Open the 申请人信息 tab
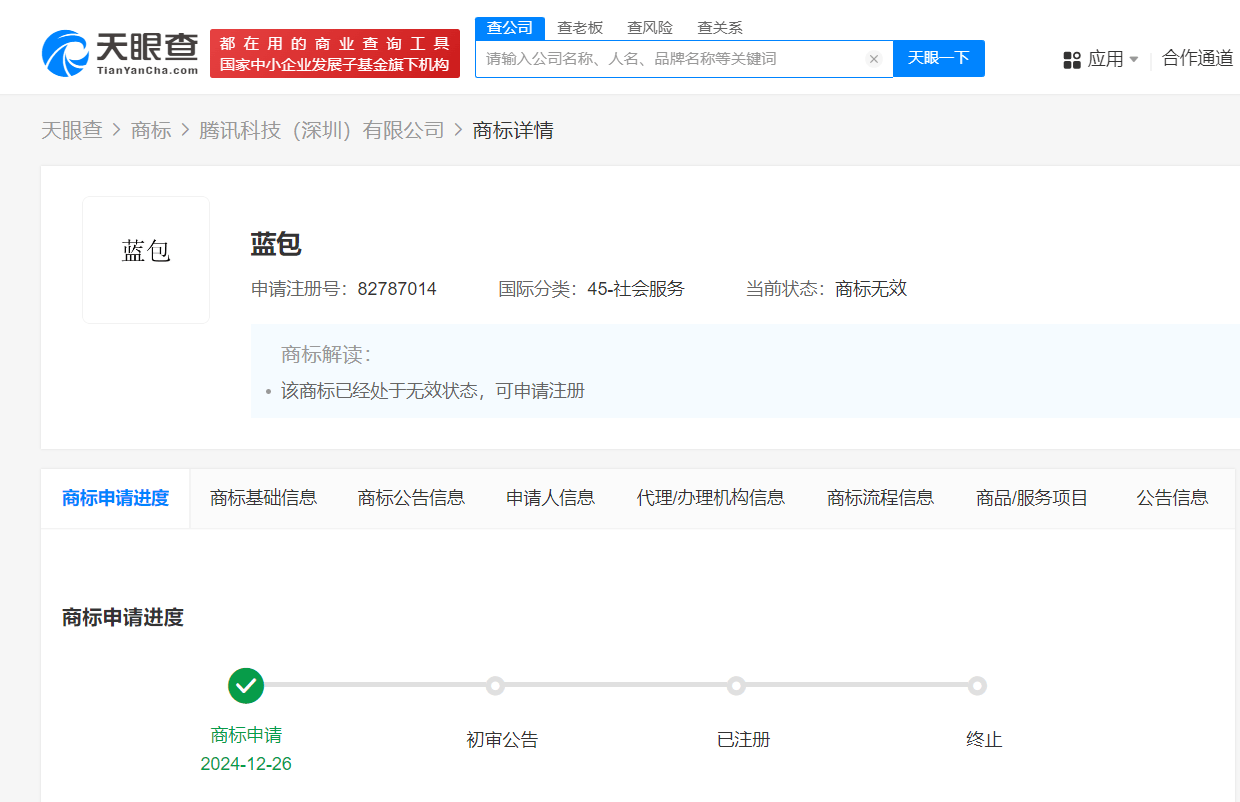This screenshot has height=802, width=1240. (x=550, y=498)
